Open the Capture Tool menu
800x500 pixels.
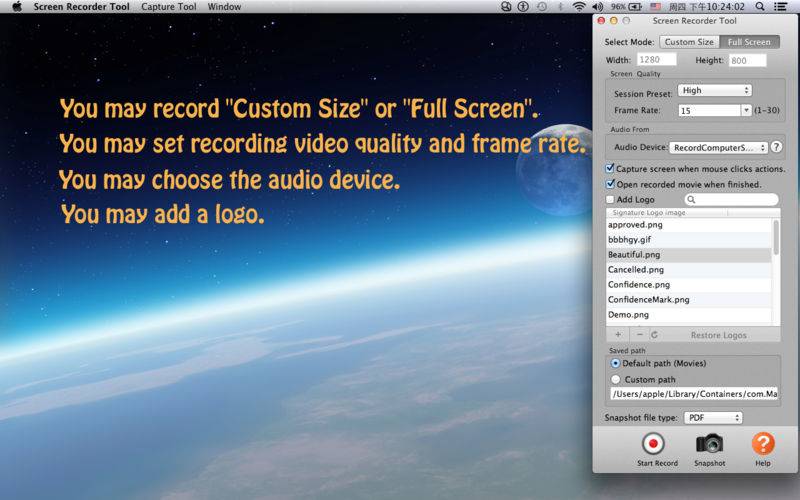(169, 6)
